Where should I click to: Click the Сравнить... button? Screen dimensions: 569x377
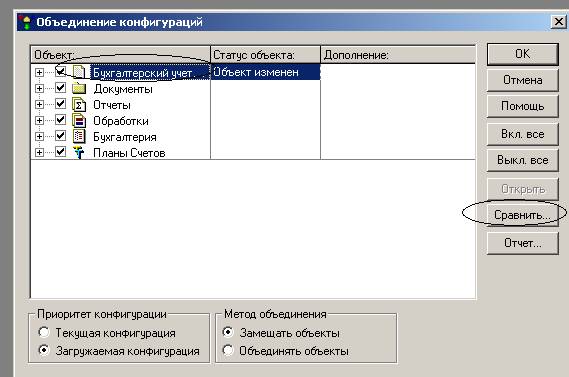[x=522, y=216]
